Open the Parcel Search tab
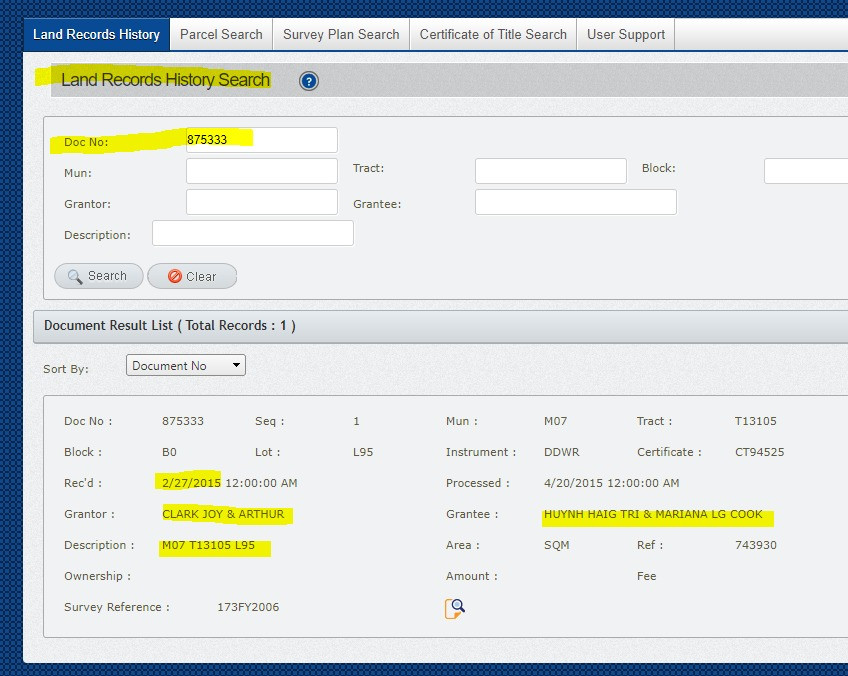 pos(221,35)
